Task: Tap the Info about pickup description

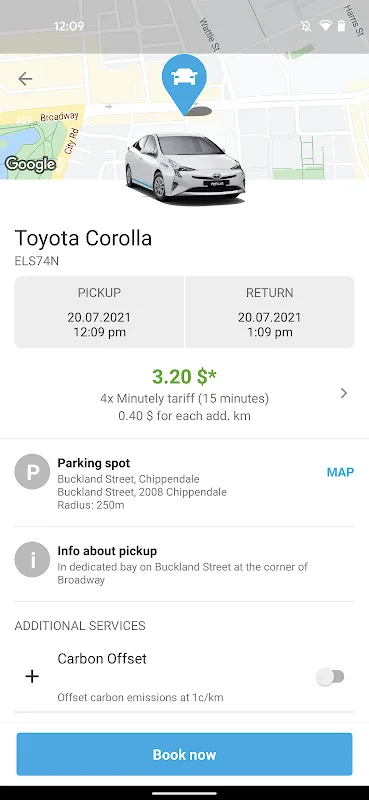Action: 182,573
